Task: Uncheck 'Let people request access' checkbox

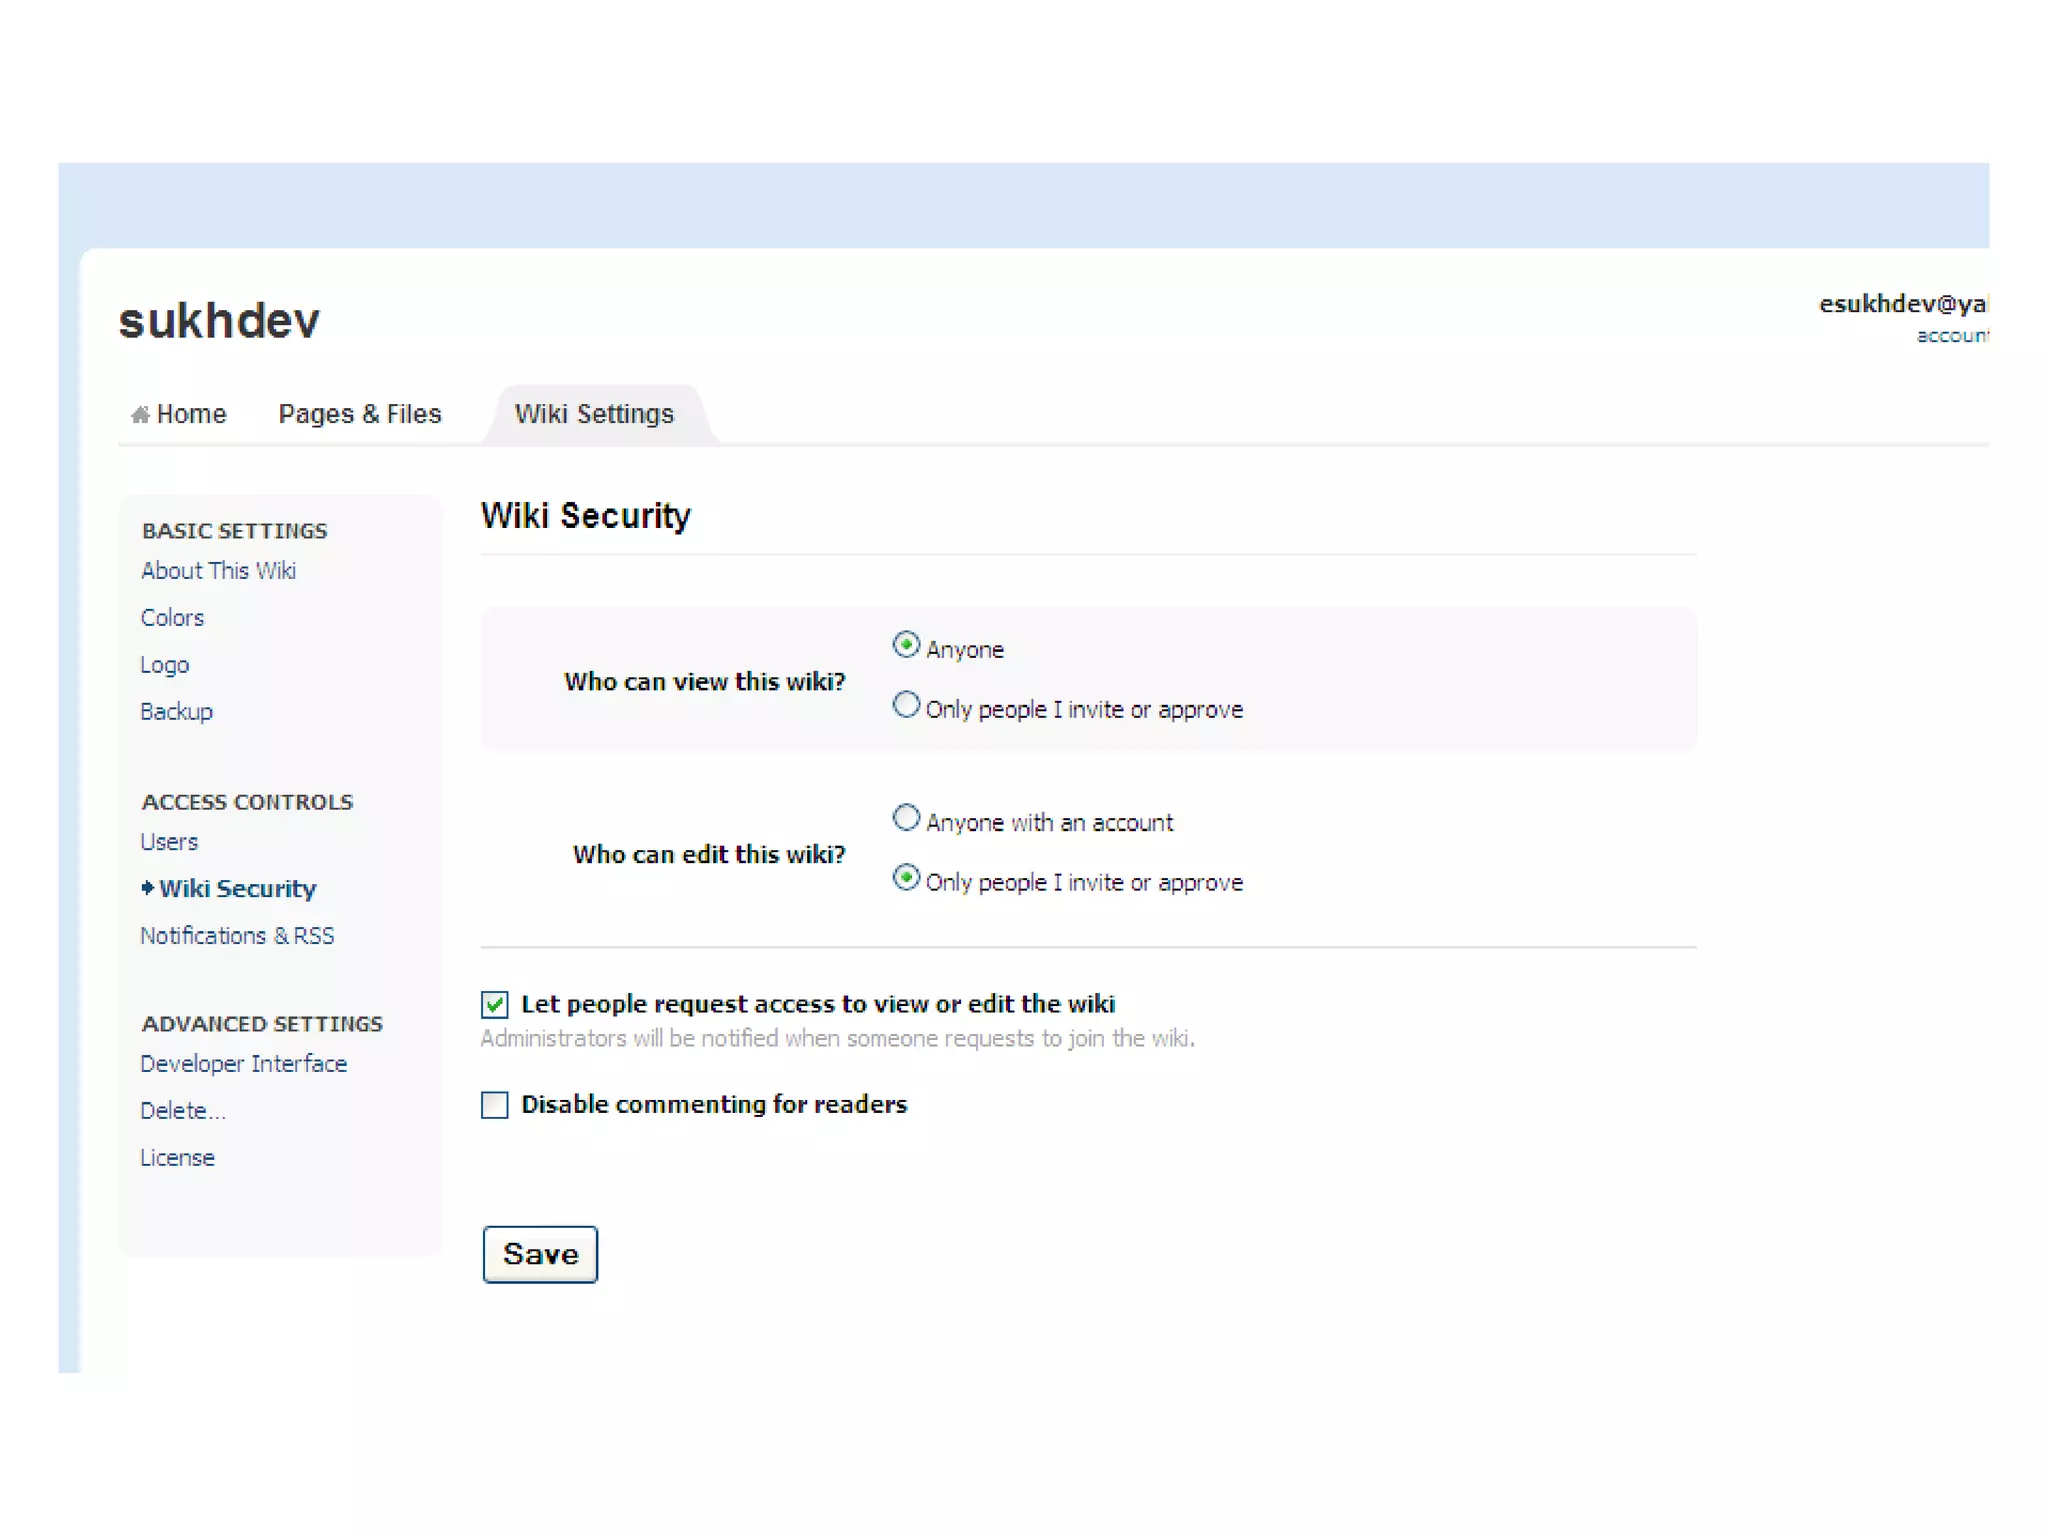Action: 495,1004
